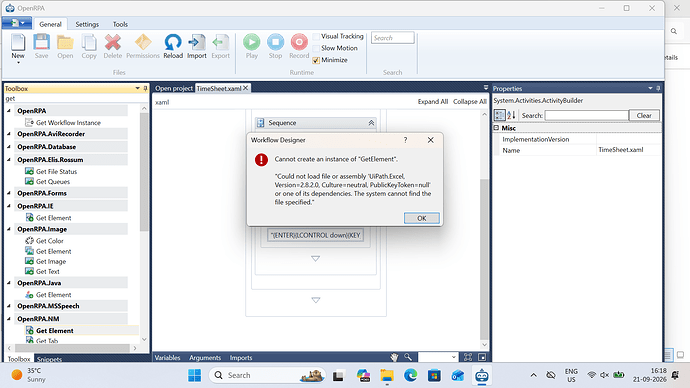Open the Variables designer tab
This screenshot has width=690, height=388.
click(167, 358)
